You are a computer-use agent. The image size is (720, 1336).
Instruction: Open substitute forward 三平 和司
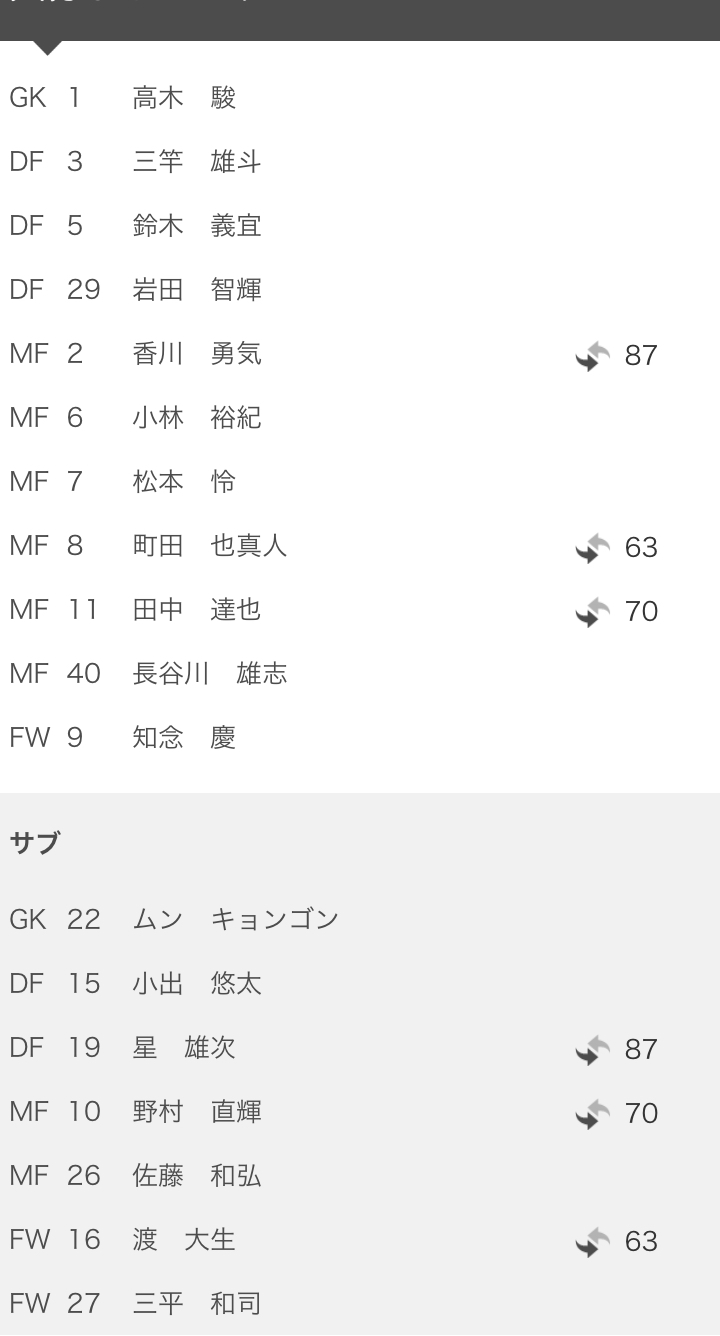(x=196, y=1304)
